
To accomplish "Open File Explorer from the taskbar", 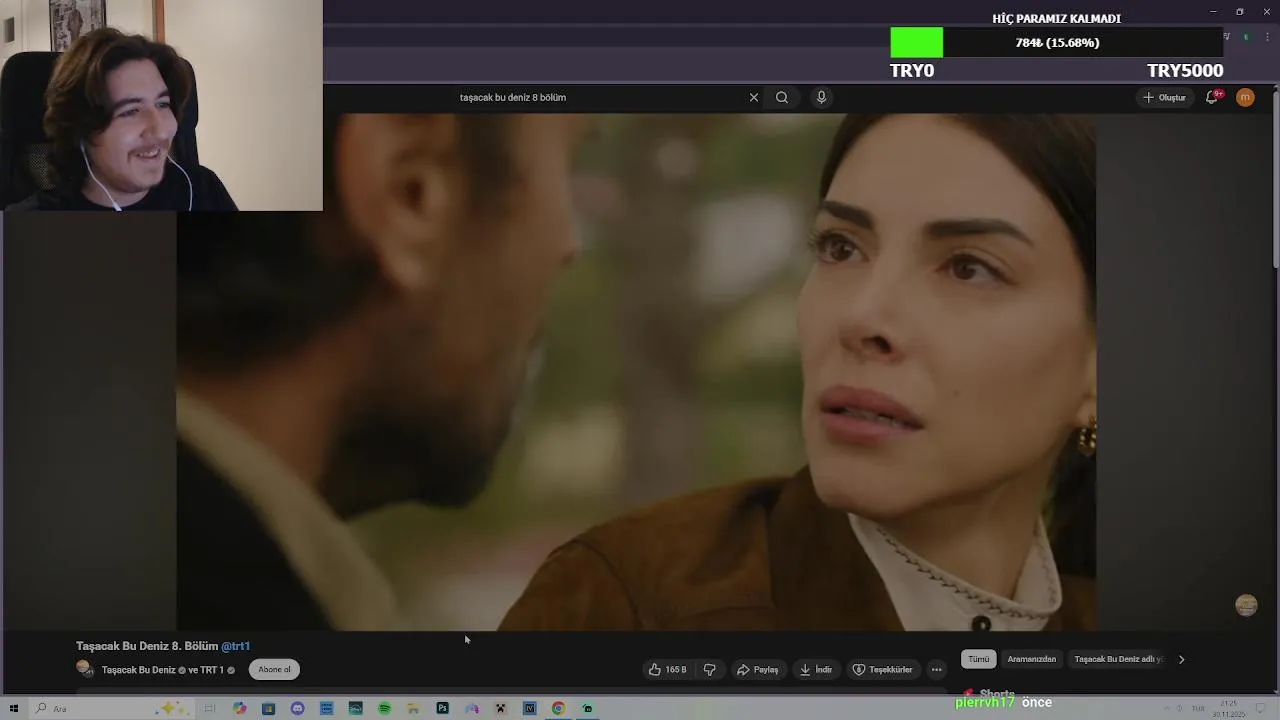I will click(x=413, y=708).
